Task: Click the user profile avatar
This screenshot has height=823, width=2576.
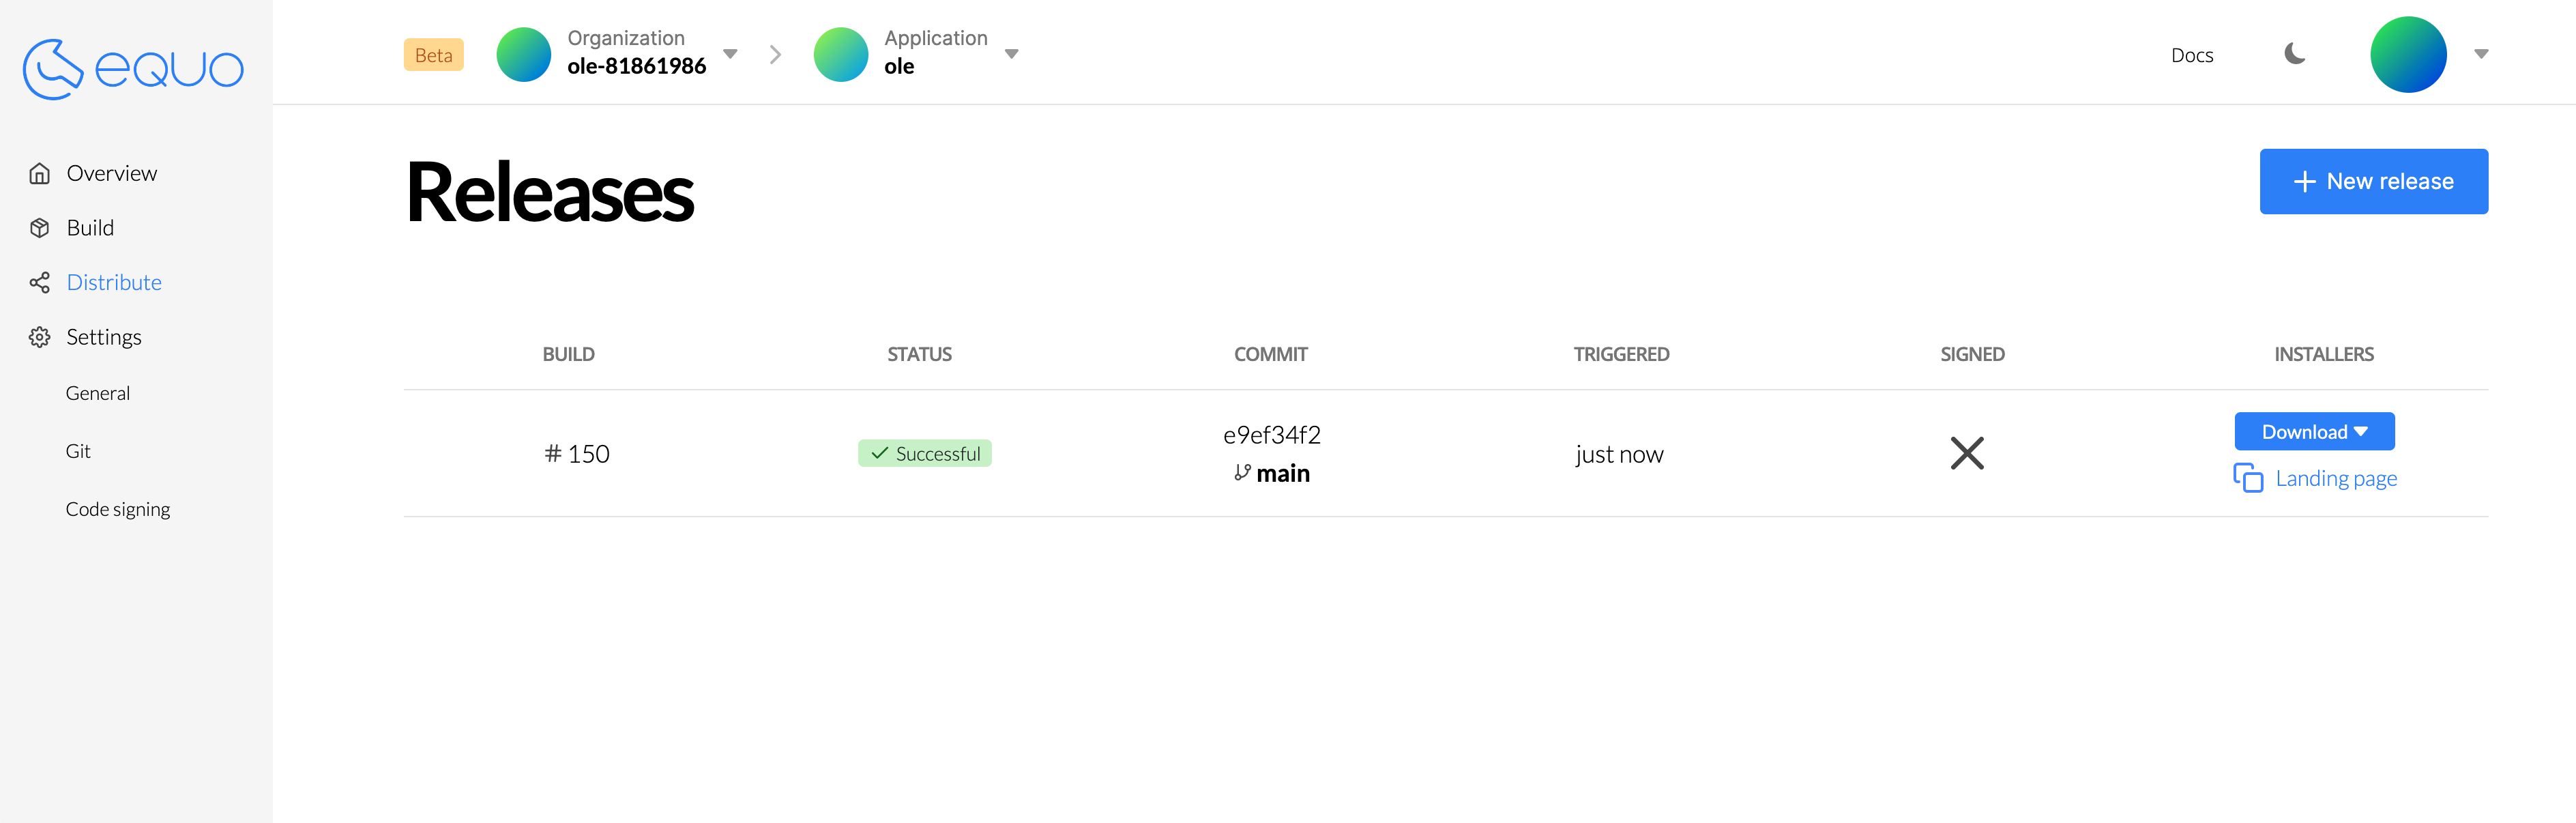Action: click(x=2408, y=55)
